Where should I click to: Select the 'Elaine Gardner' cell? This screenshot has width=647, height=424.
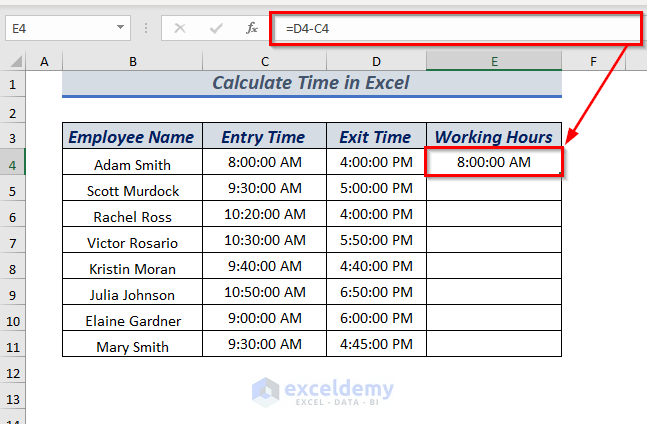132,318
